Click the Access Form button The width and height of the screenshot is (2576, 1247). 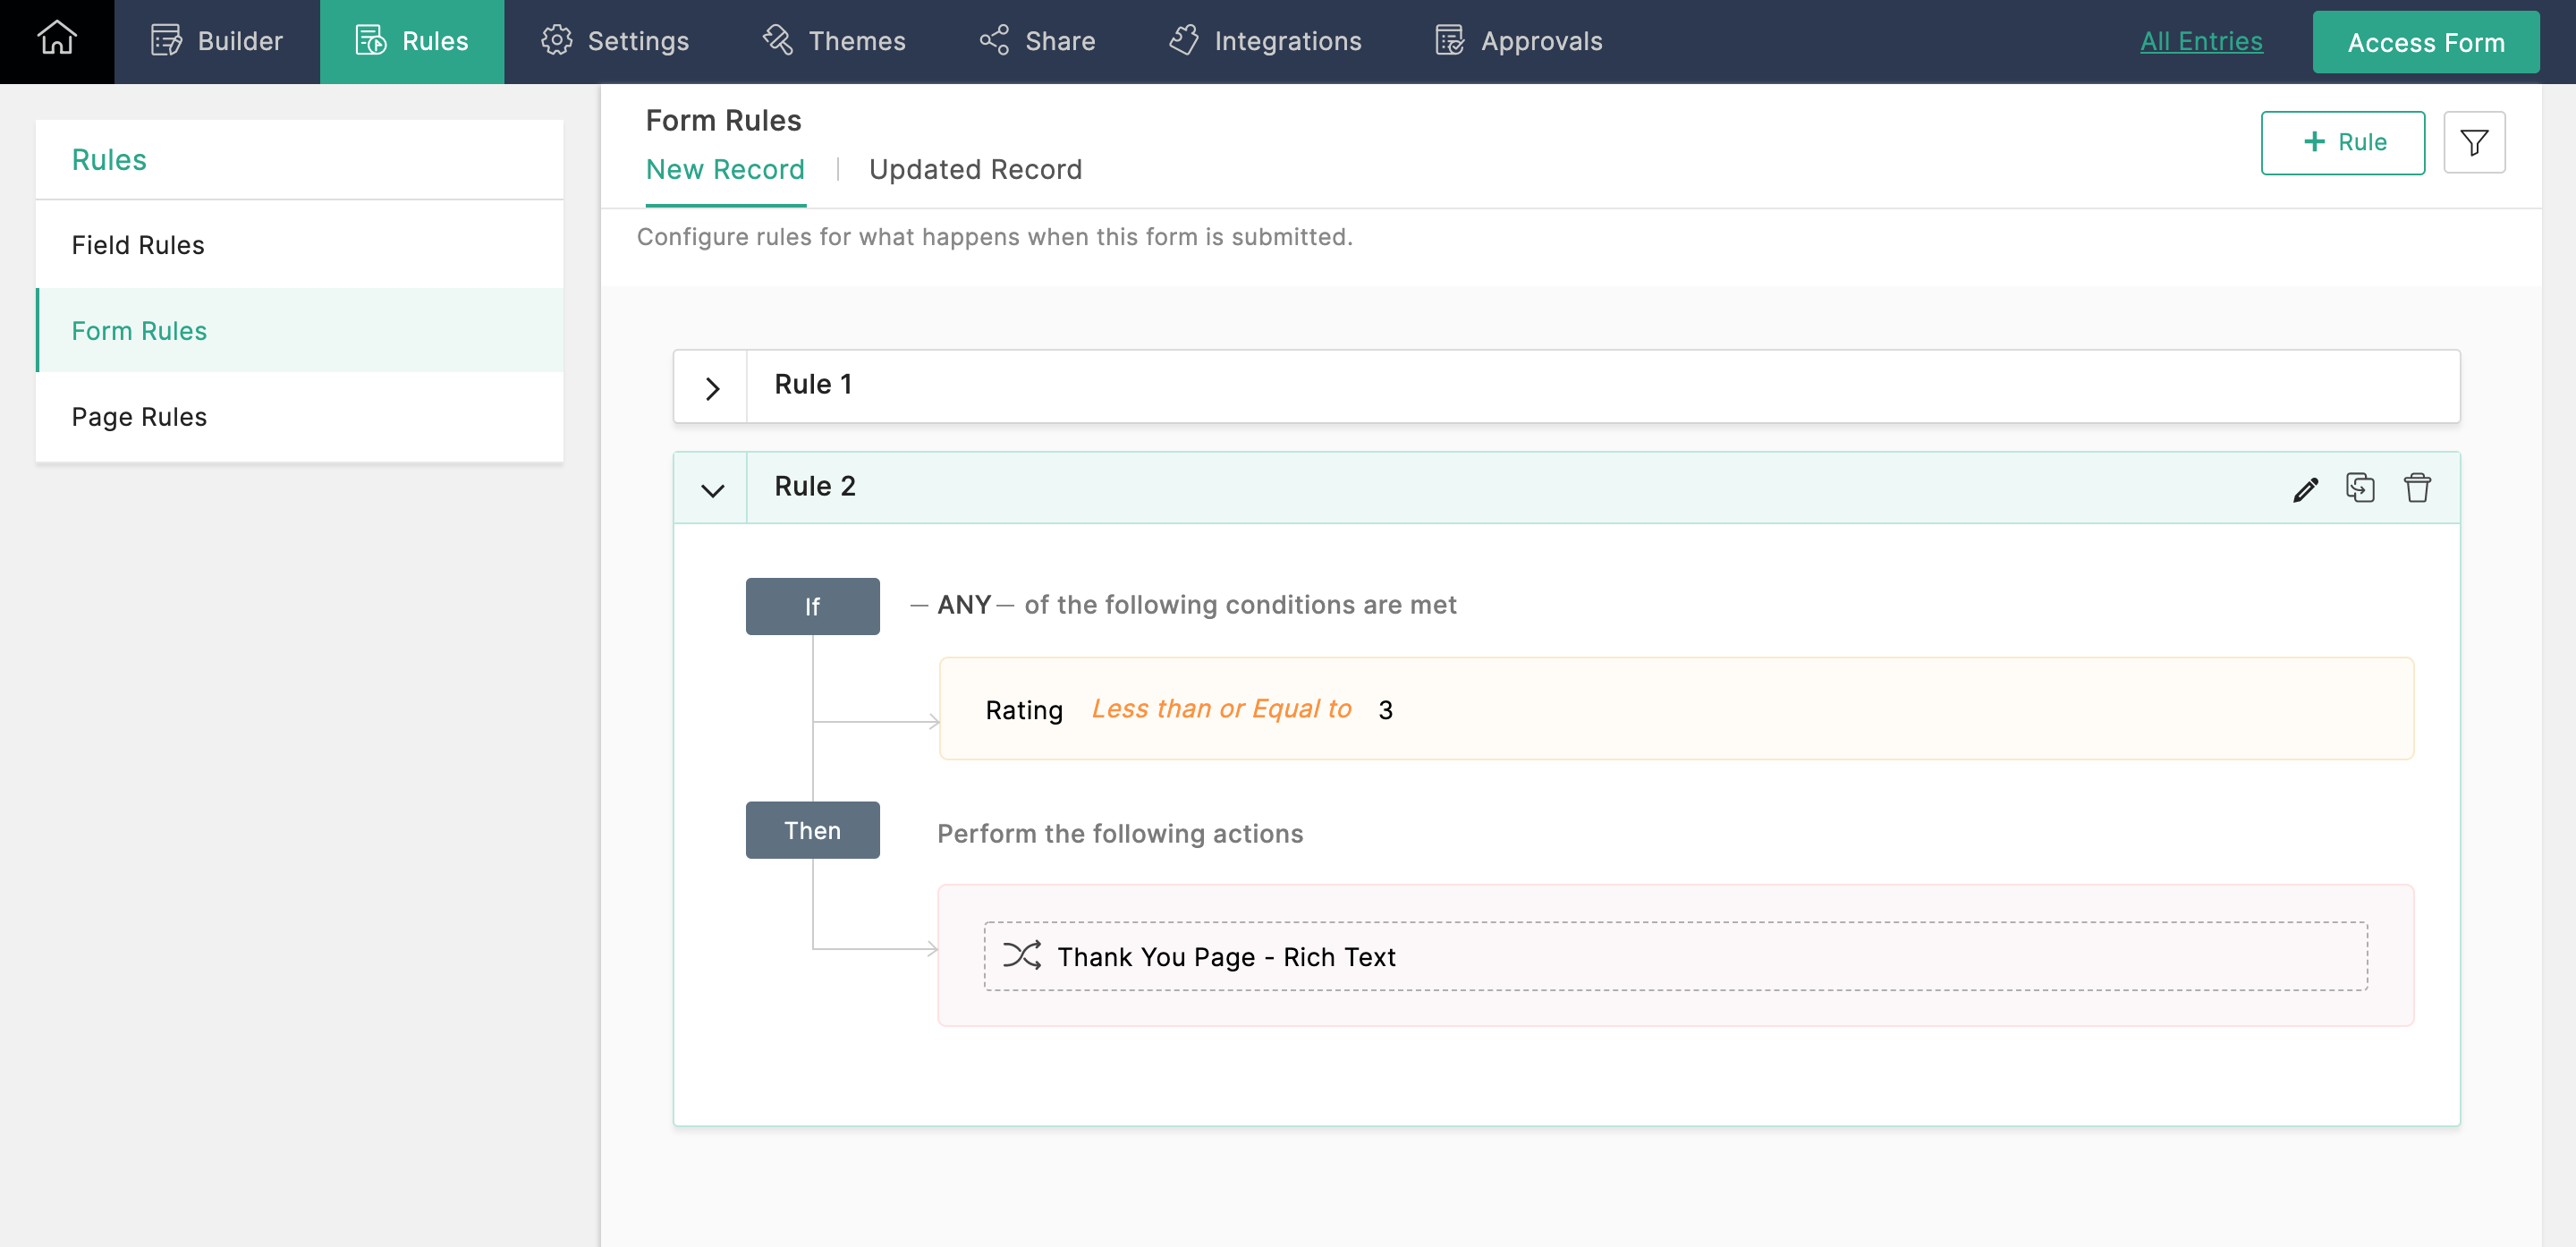tap(2425, 43)
